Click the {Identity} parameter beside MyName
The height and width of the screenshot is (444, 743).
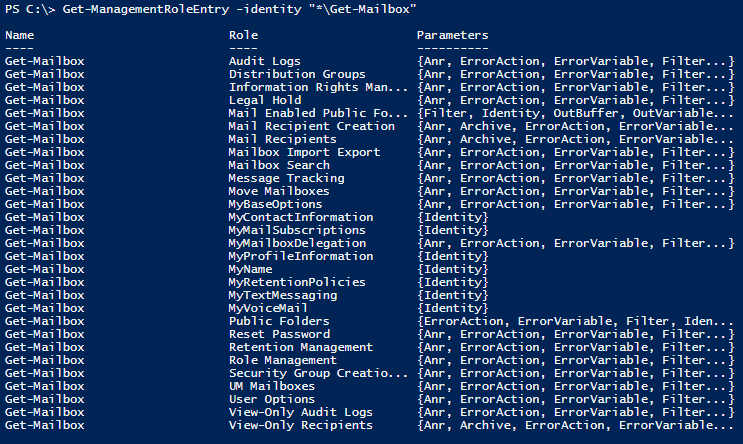coord(452,269)
